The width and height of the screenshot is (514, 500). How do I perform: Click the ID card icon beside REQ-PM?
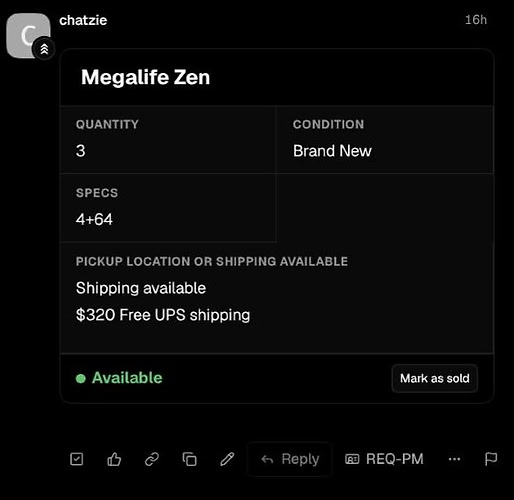click(352, 459)
